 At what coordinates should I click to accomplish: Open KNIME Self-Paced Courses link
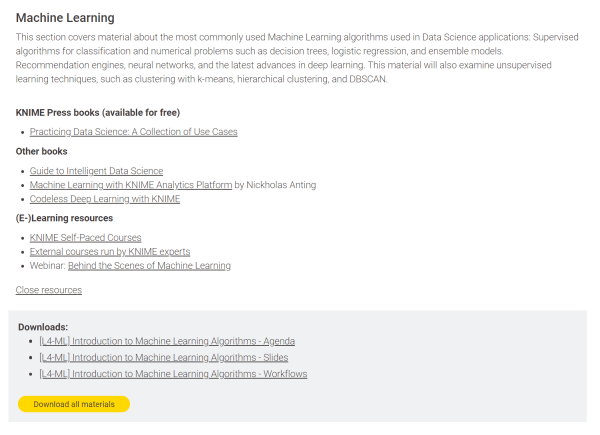click(x=85, y=238)
